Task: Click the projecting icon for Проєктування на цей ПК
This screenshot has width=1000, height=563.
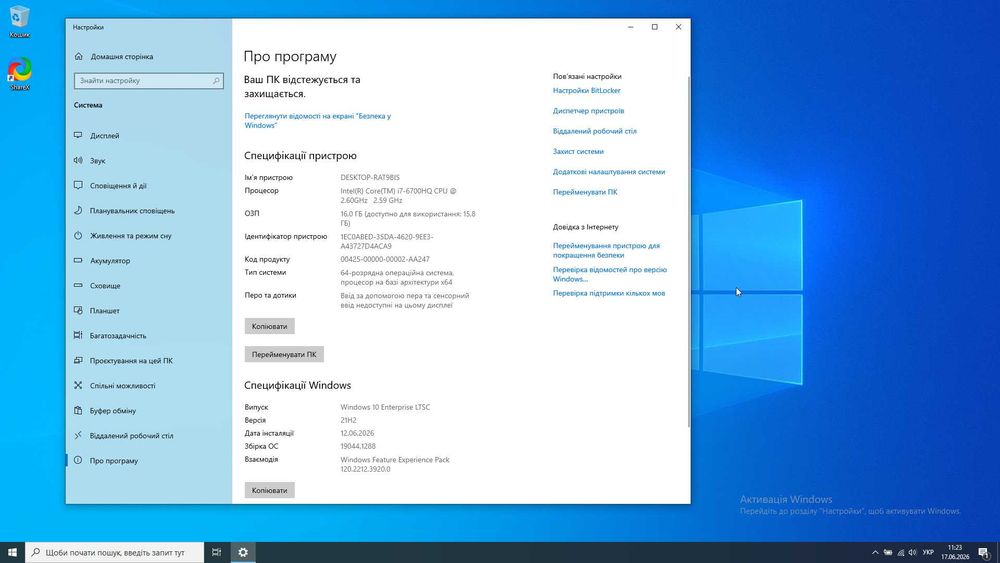Action: (x=78, y=360)
